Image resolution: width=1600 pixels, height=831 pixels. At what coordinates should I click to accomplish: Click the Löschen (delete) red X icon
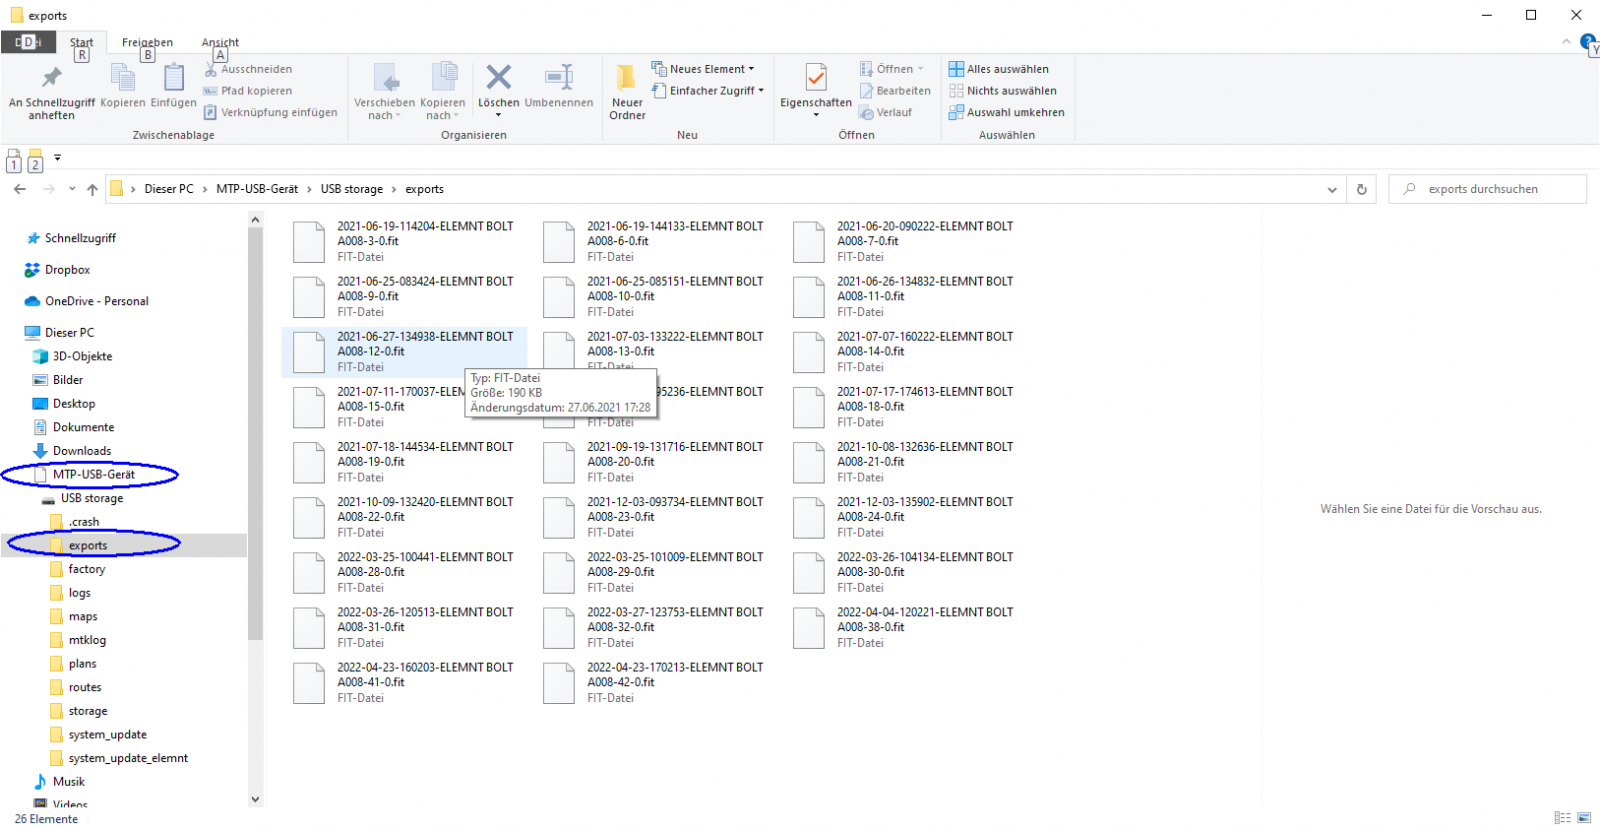tap(498, 78)
